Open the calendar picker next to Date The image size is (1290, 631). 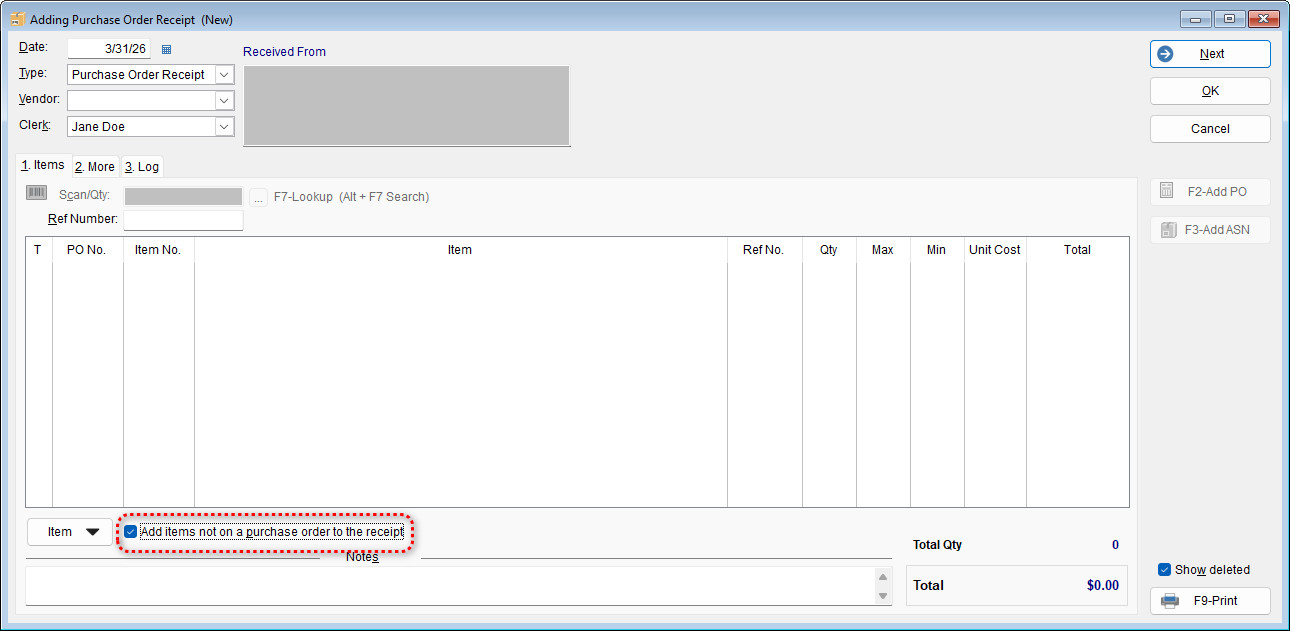[167, 49]
